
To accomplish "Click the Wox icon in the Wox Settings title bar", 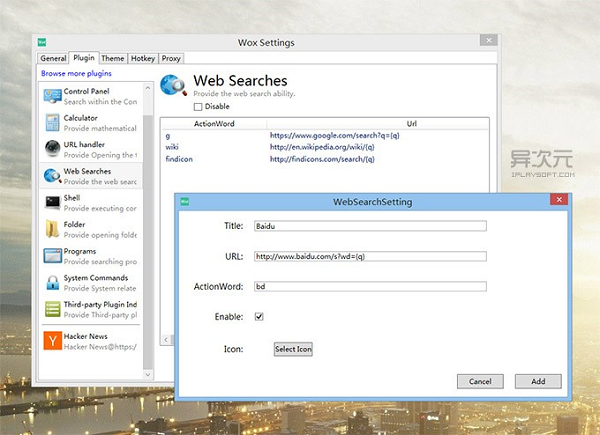I will (42, 42).
